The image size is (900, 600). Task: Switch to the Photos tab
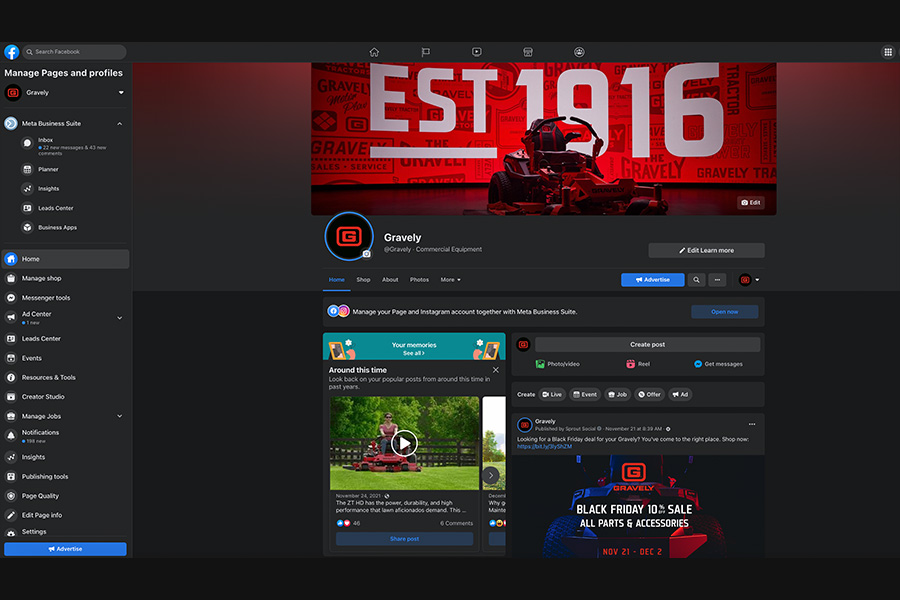420,280
